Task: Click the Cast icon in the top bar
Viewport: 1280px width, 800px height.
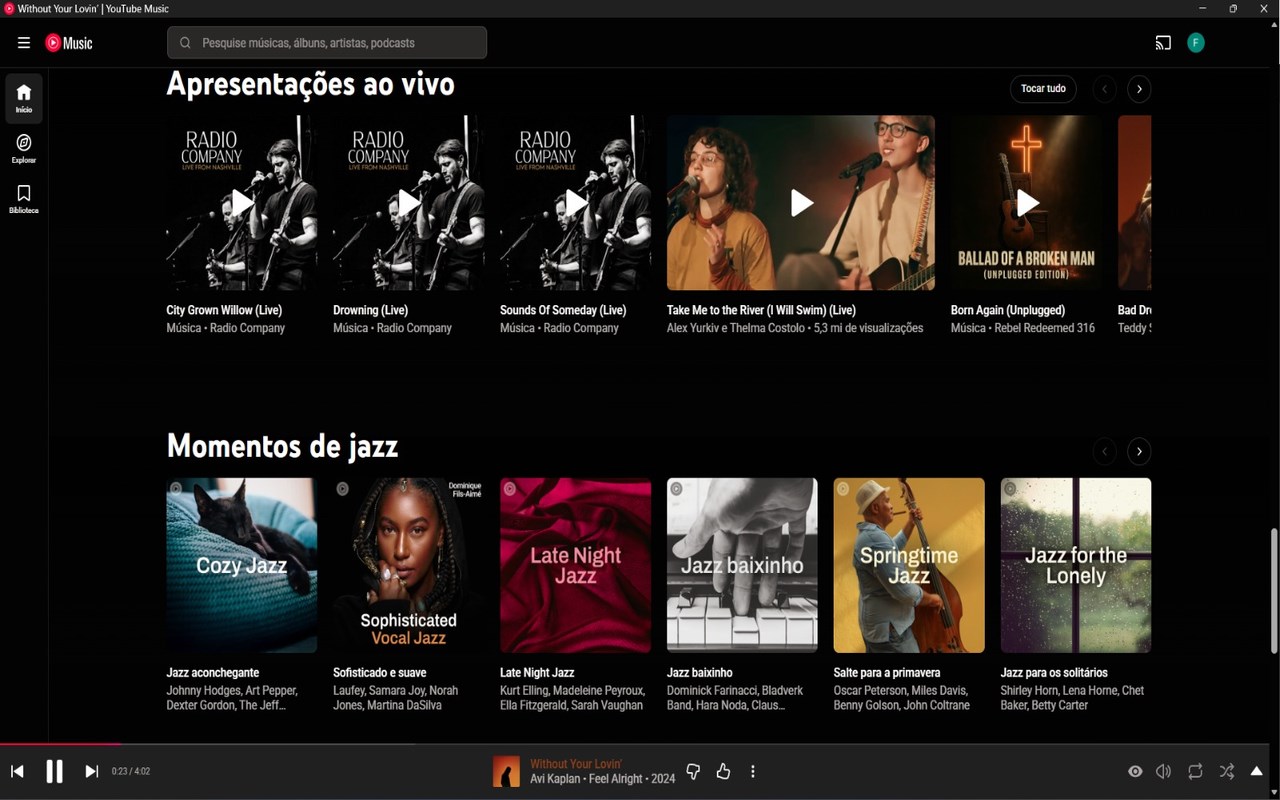Action: click(x=1162, y=42)
